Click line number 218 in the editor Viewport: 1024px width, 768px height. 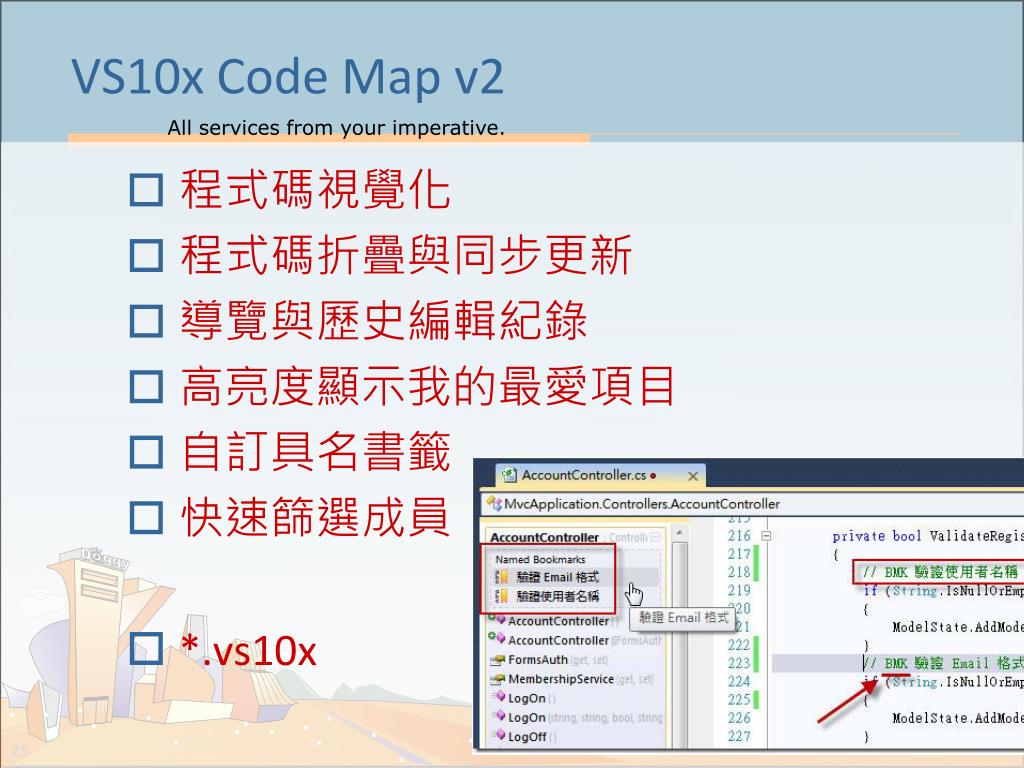pos(739,572)
